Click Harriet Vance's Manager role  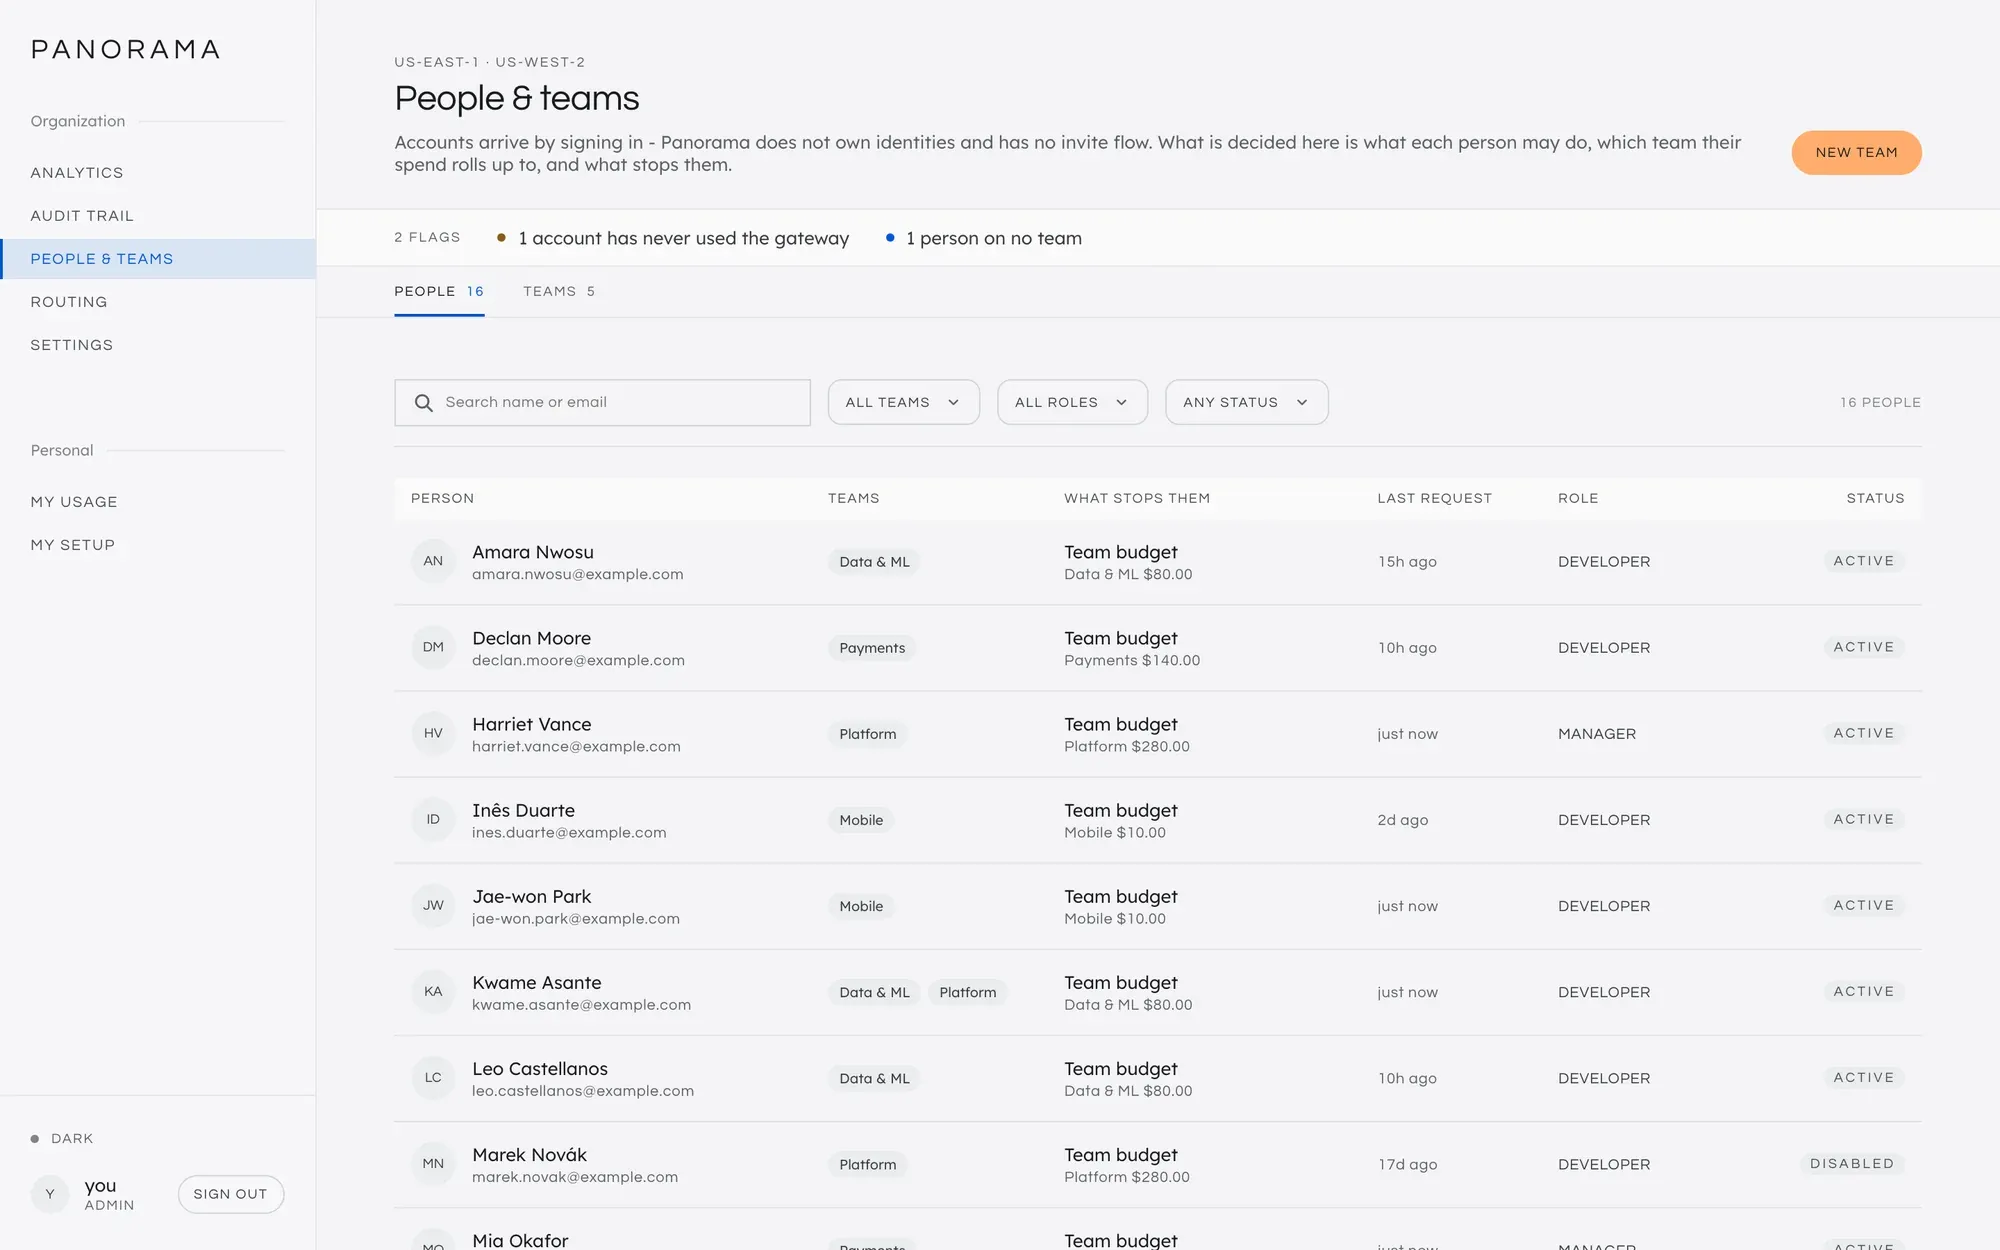click(1597, 734)
